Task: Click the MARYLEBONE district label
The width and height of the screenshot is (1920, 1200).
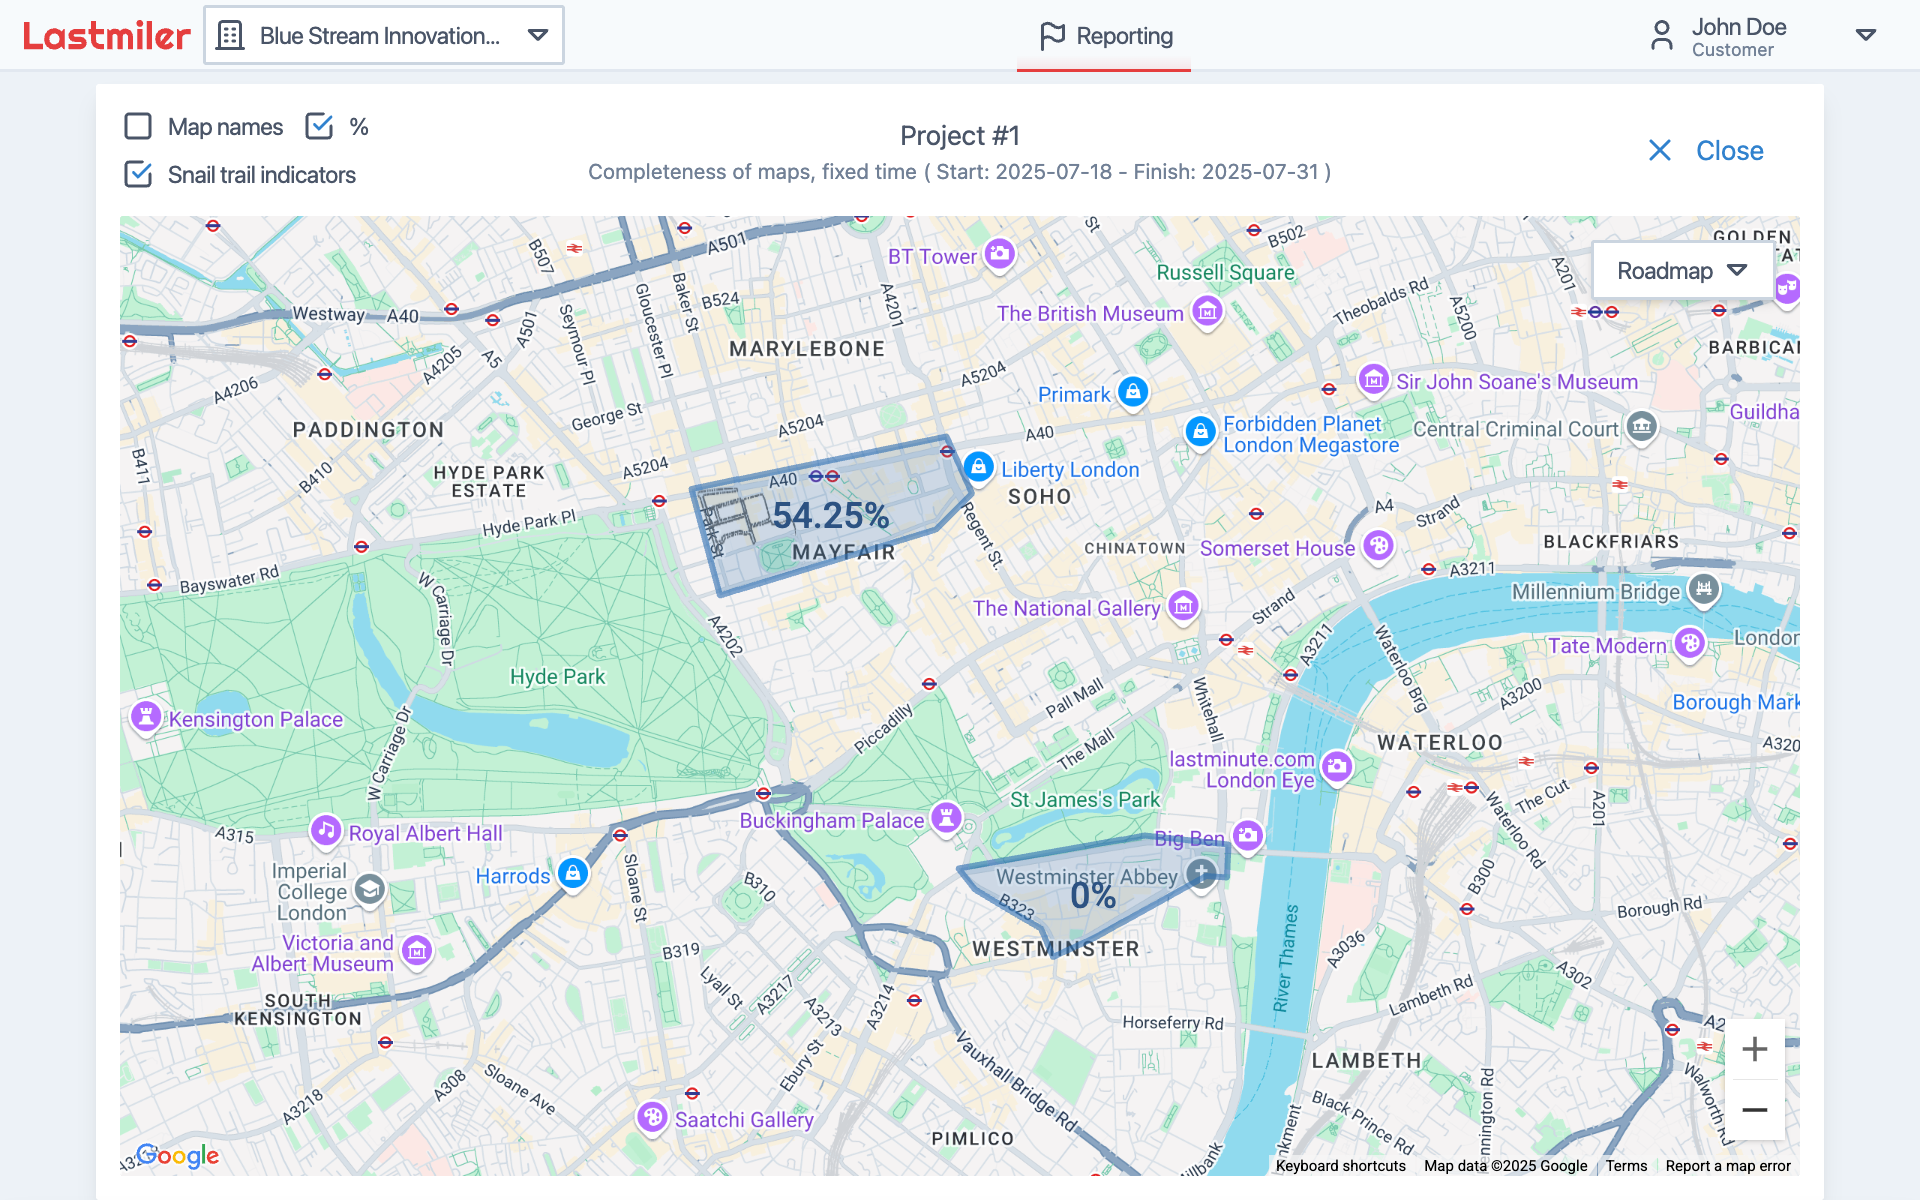Action: 807,349
